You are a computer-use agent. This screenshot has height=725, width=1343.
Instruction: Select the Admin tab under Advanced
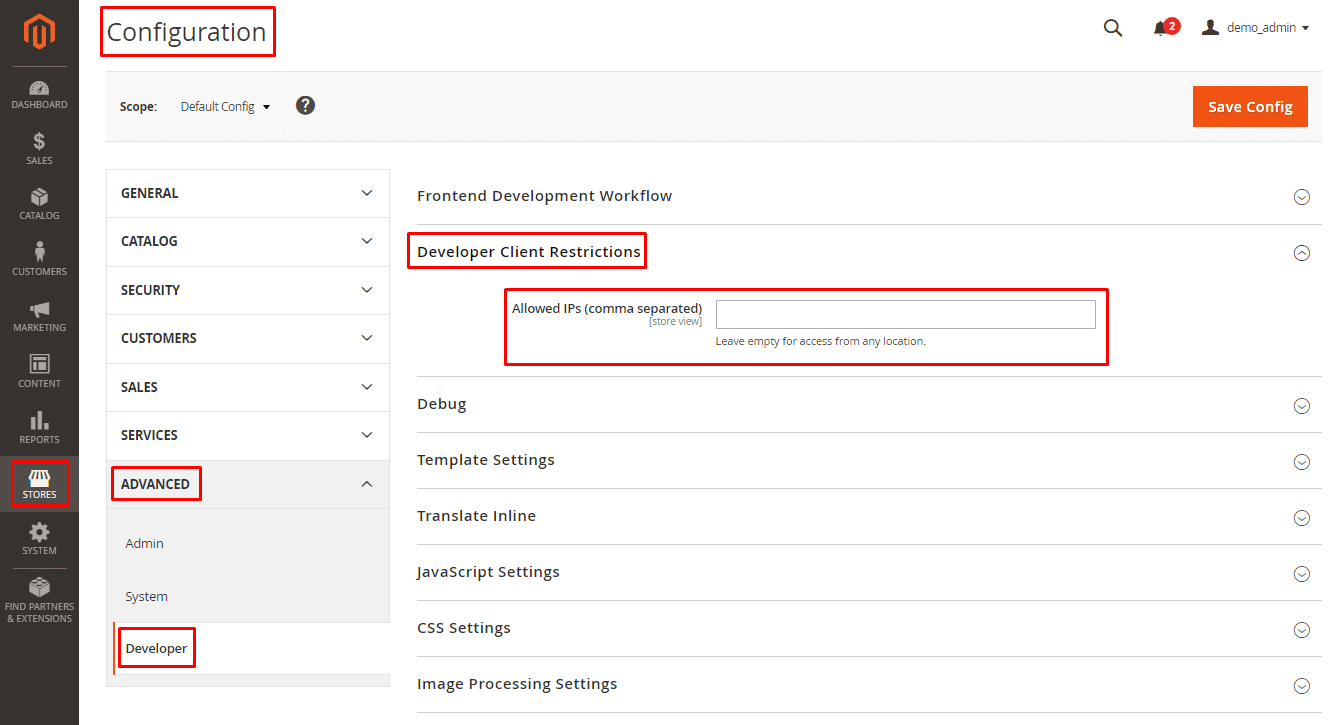point(144,544)
